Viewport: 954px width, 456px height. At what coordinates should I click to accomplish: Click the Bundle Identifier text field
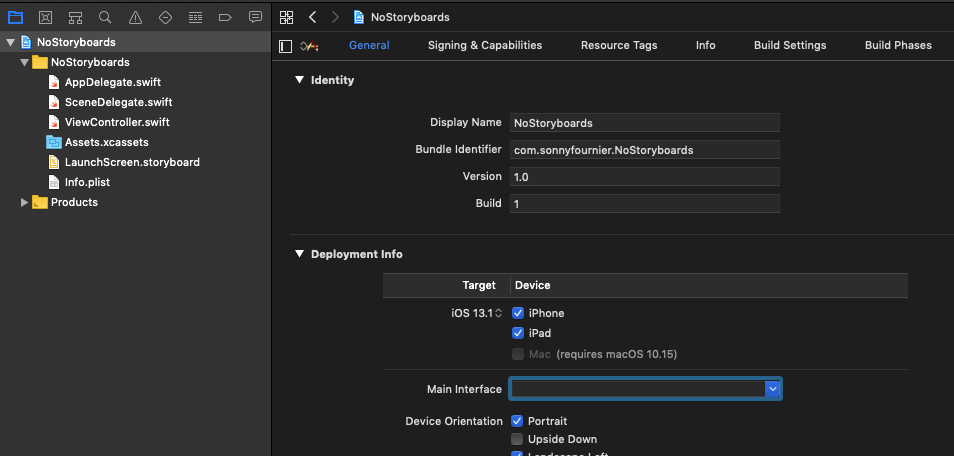645,150
